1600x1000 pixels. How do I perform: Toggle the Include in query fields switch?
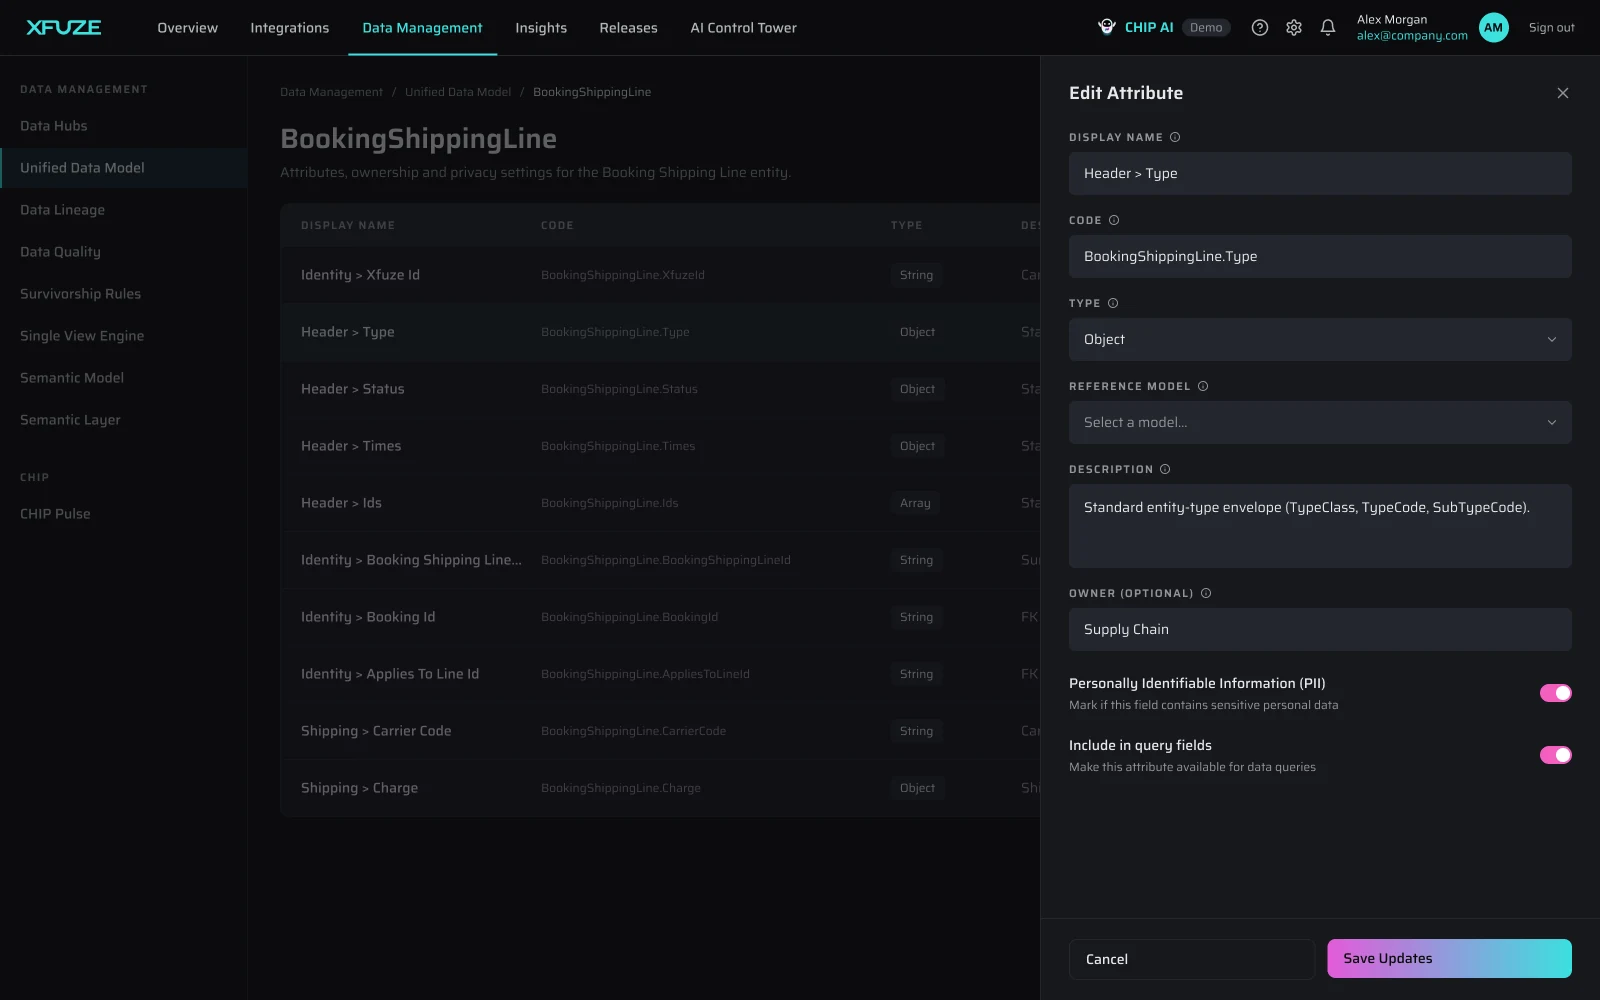point(1555,755)
